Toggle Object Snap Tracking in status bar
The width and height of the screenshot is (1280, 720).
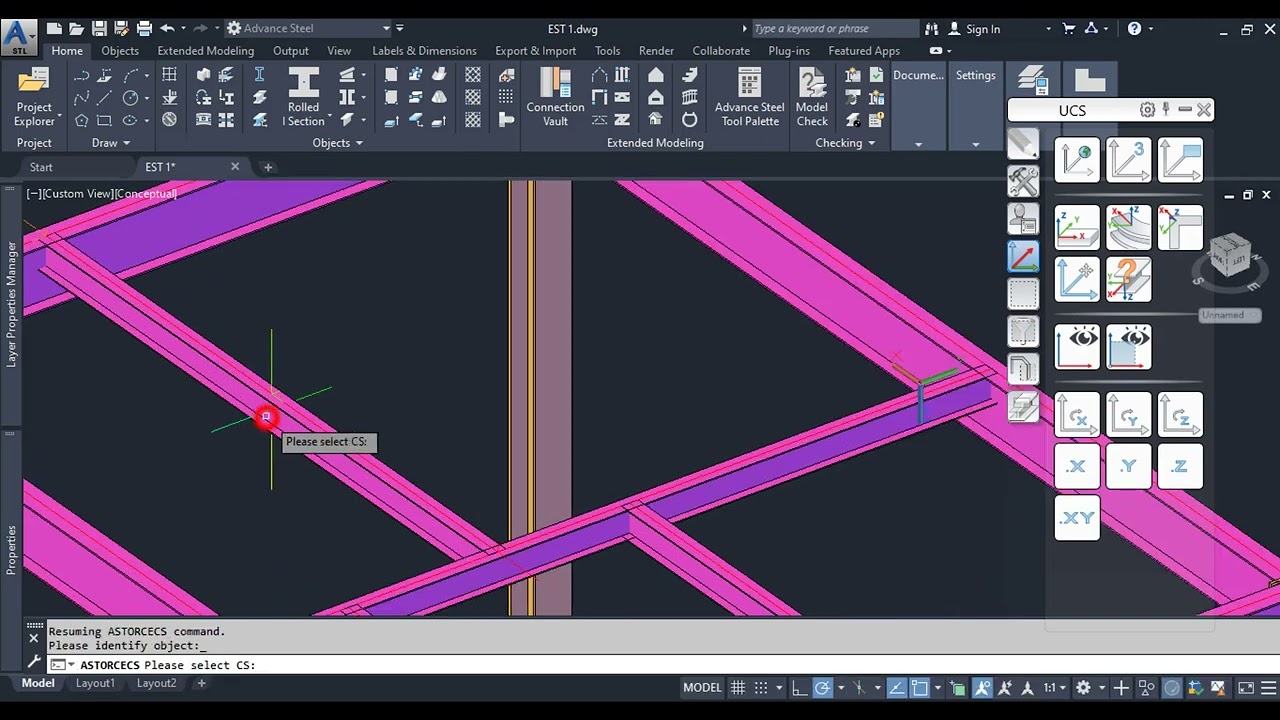(896, 688)
